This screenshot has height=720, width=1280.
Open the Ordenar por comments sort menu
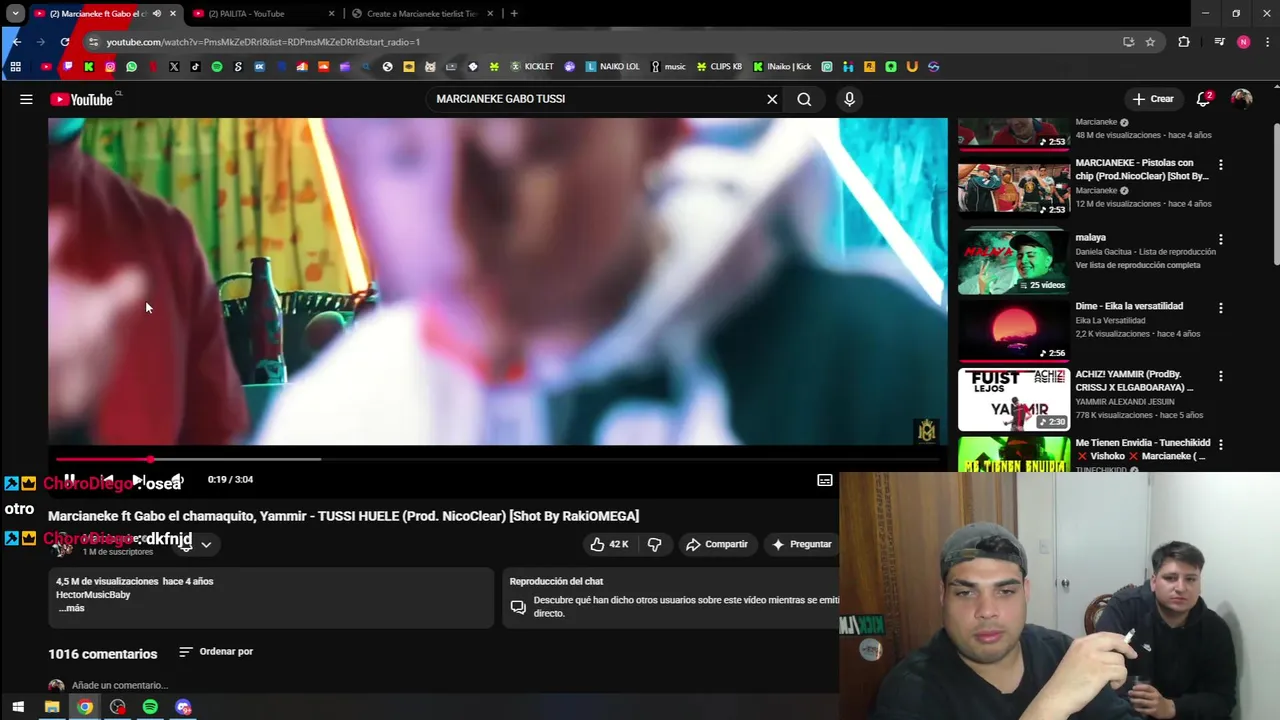(x=216, y=652)
